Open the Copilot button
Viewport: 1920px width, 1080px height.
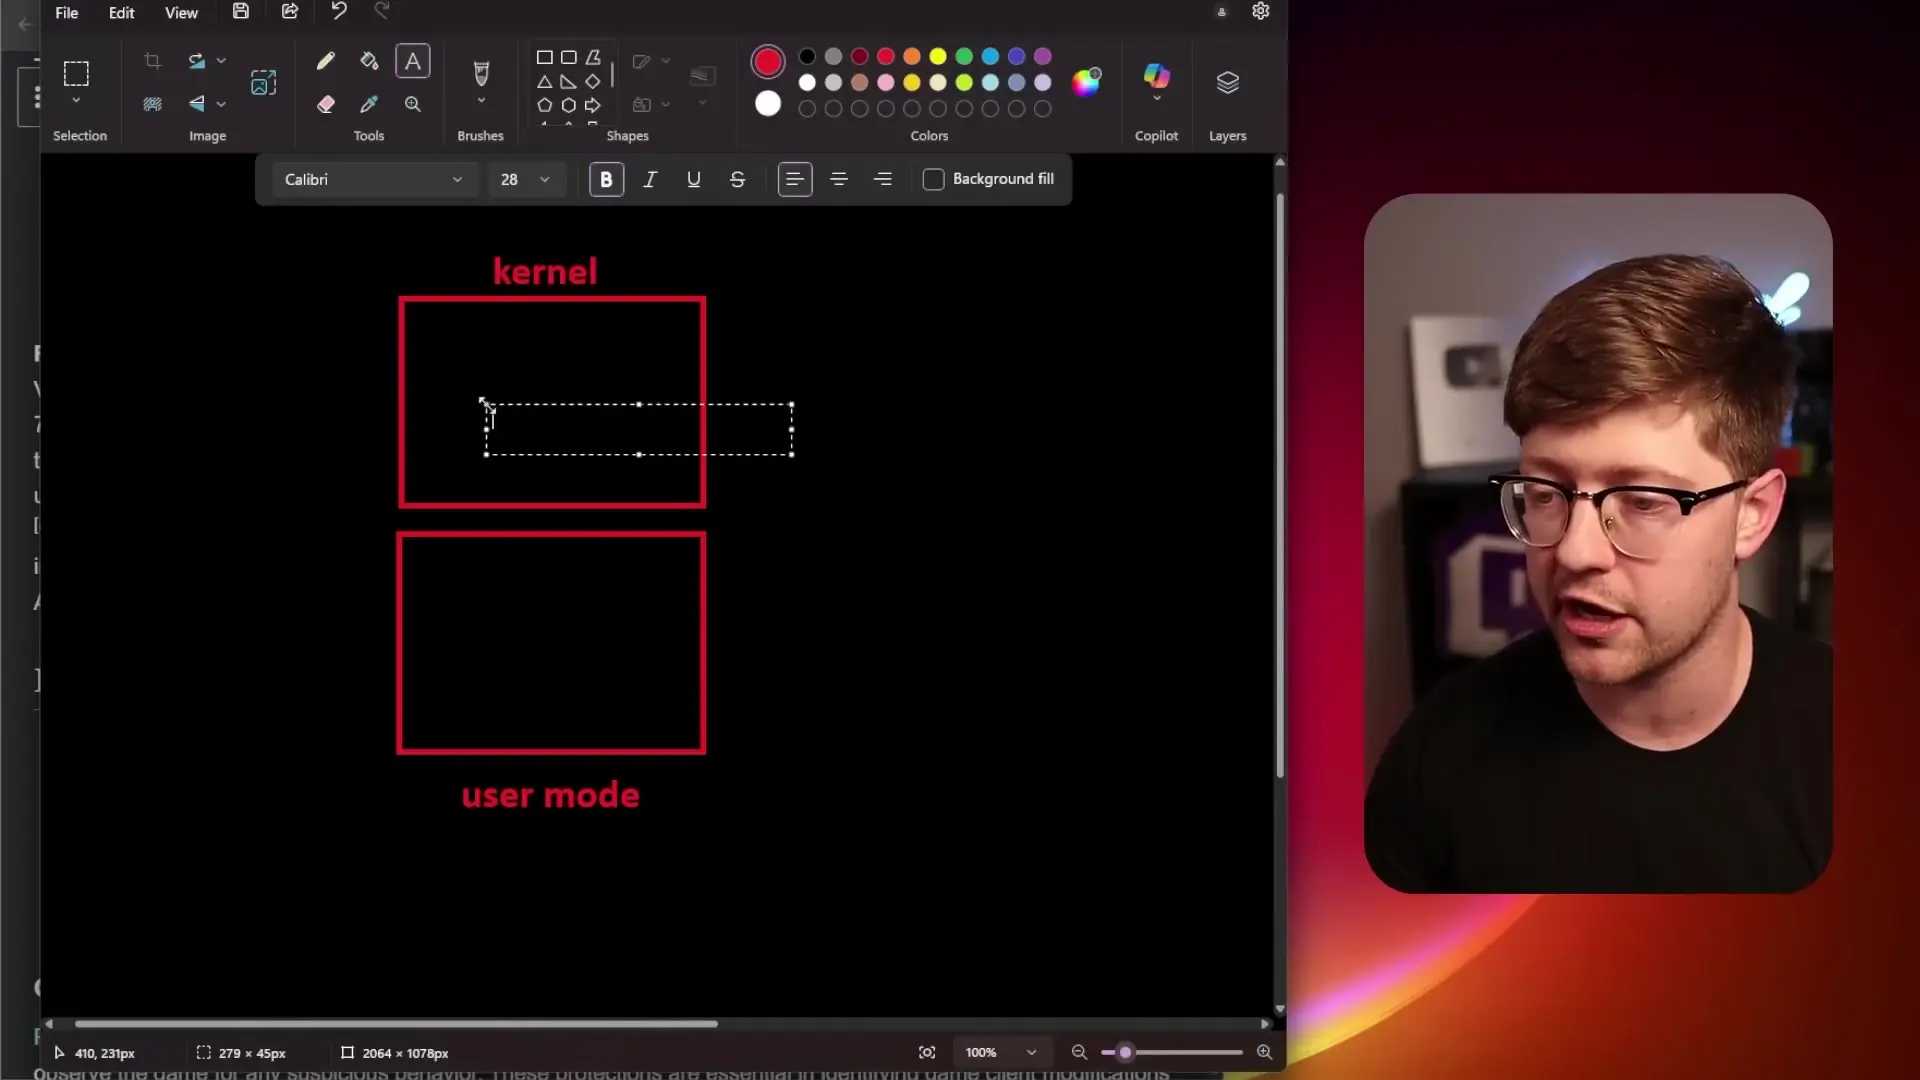[1156, 76]
